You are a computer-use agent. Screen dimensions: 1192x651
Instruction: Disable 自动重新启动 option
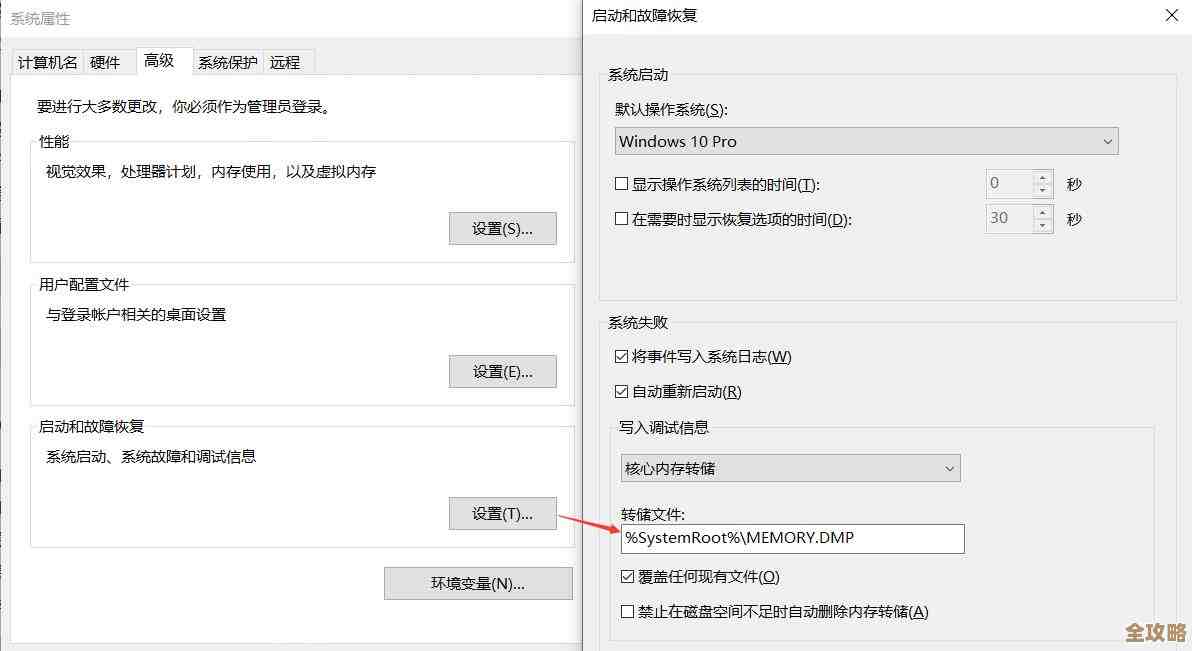pyautogui.click(x=621, y=391)
